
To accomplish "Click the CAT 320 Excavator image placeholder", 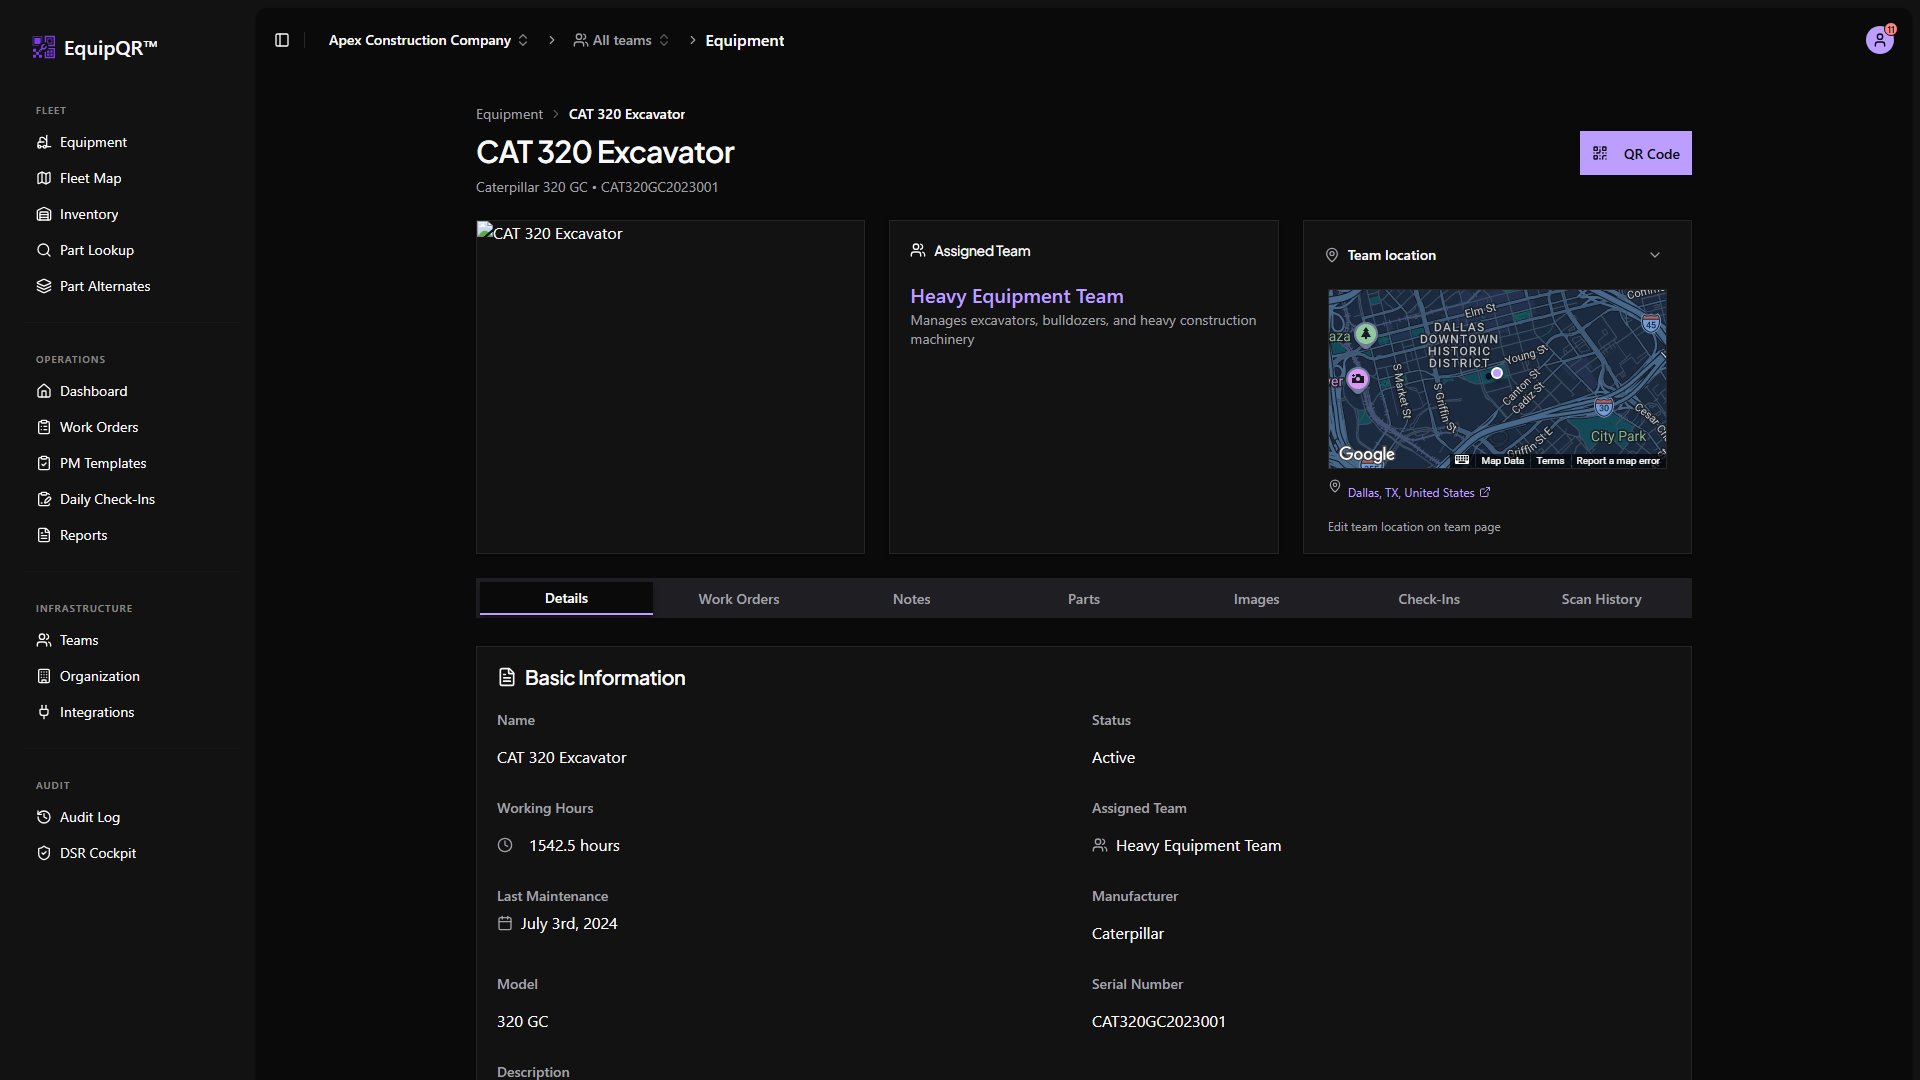I will [x=670, y=387].
